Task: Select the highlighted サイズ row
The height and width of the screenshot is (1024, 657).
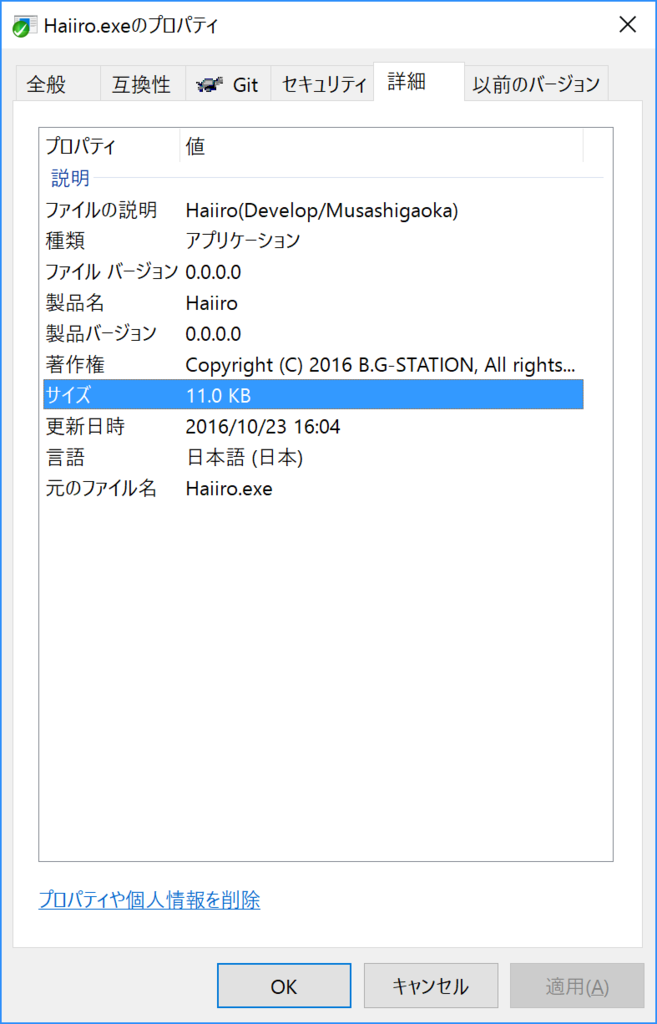Action: click(x=313, y=396)
